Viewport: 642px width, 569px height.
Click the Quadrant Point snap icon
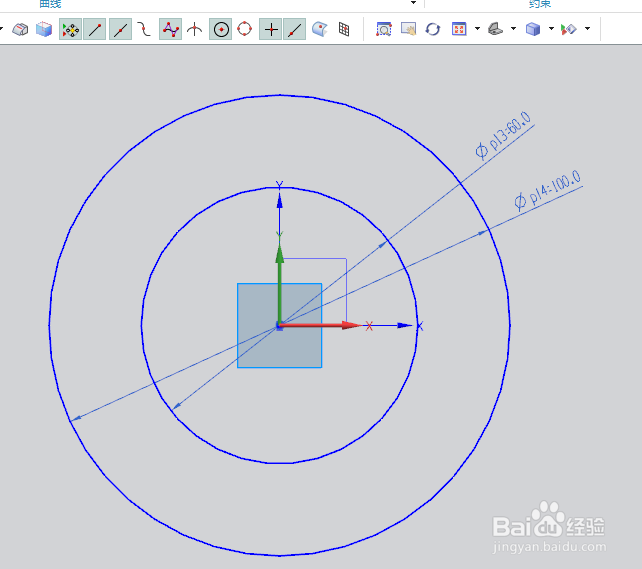coord(245,29)
